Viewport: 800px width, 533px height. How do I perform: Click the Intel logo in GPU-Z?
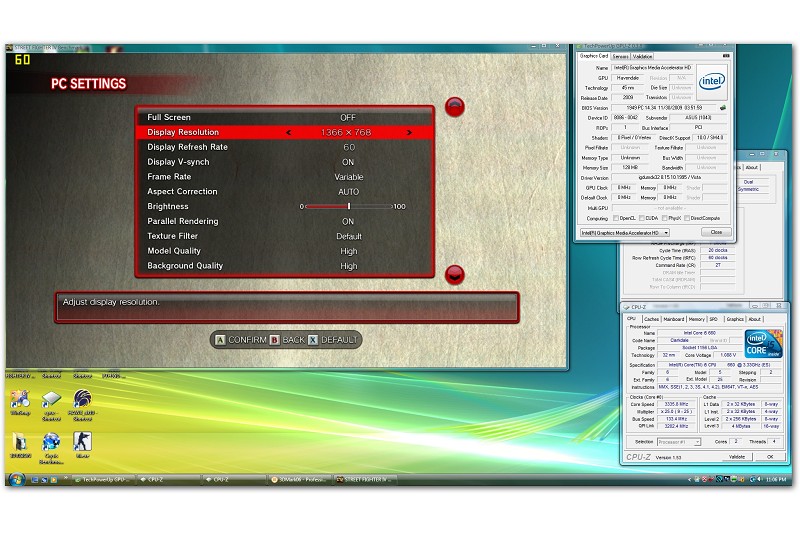click(x=712, y=81)
